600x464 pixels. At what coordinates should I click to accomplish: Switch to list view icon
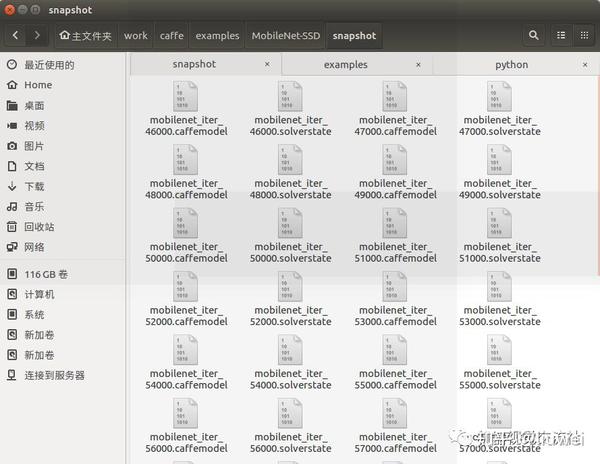(x=561, y=36)
